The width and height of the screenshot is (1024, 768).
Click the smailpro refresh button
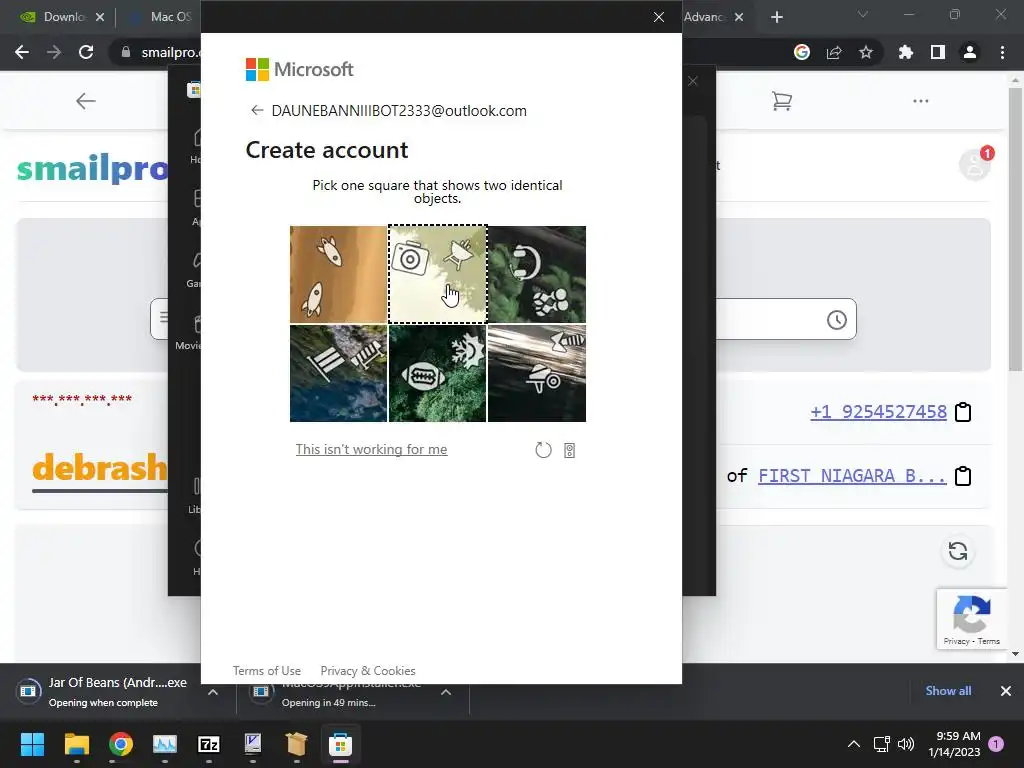(x=958, y=551)
